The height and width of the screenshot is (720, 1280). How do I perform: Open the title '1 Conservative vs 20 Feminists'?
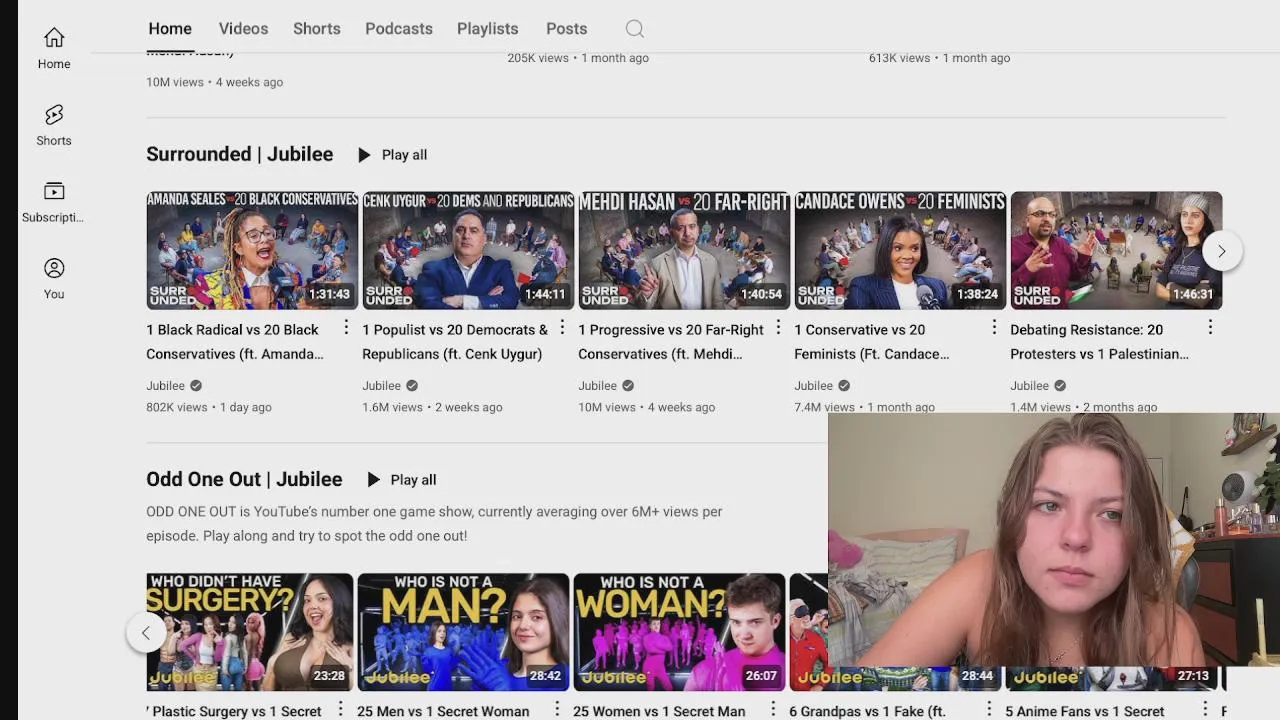click(x=871, y=342)
